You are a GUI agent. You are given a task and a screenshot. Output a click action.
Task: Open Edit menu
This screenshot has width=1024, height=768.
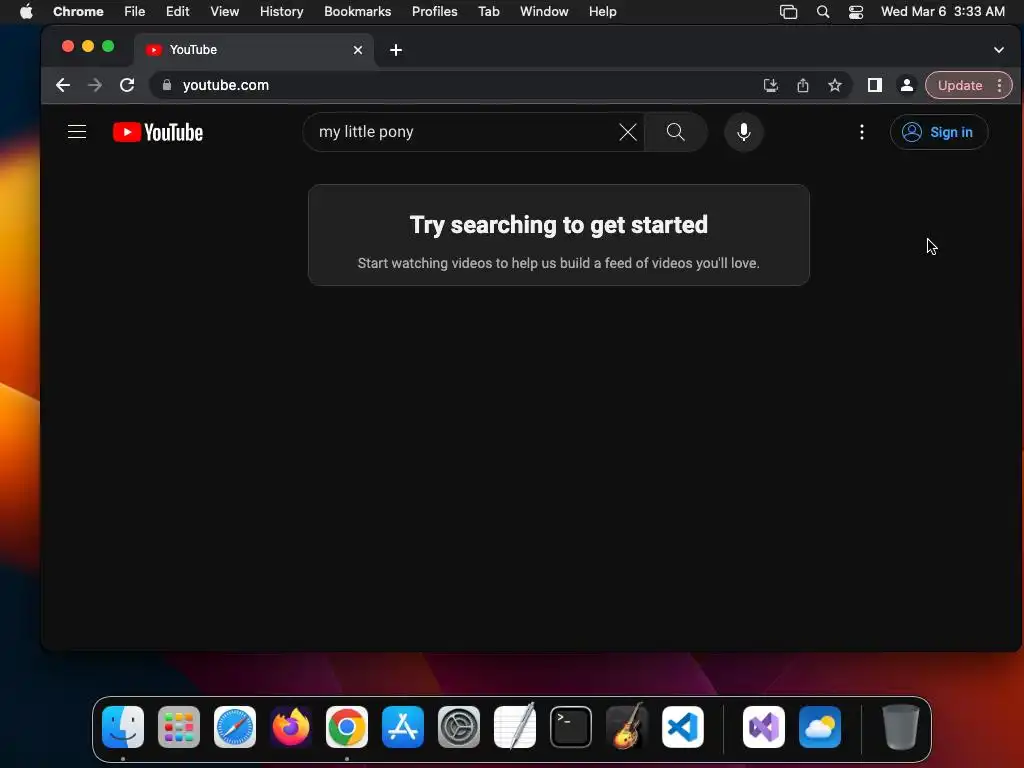point(177,11)
